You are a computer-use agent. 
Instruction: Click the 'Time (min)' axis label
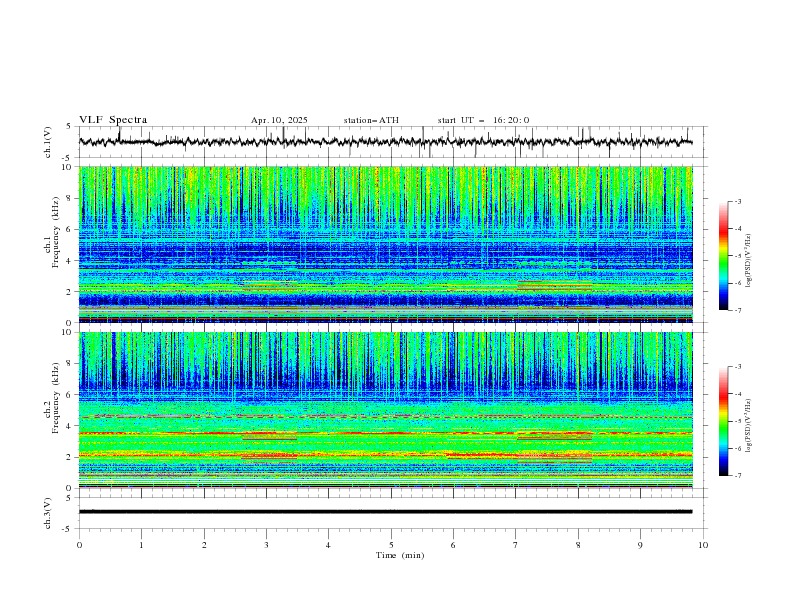tap(400, 555)
